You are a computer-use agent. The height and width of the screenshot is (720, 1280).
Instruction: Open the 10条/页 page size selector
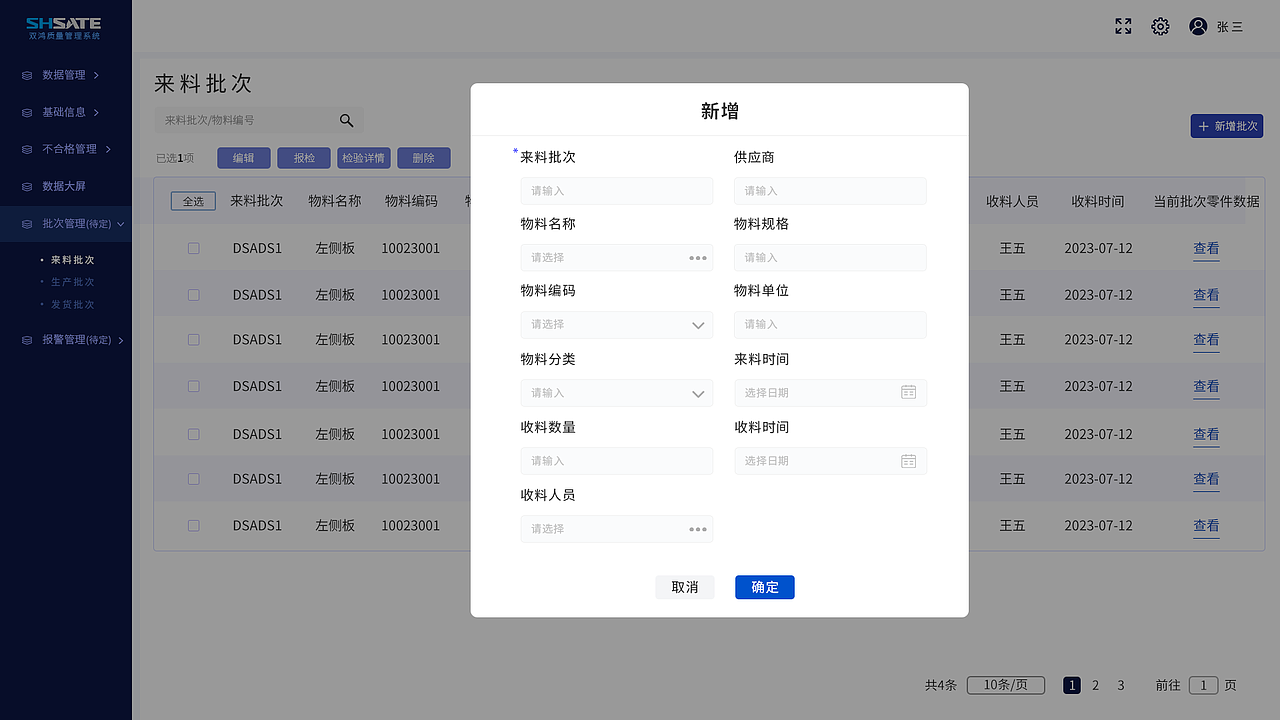(x=1006, y=685)
